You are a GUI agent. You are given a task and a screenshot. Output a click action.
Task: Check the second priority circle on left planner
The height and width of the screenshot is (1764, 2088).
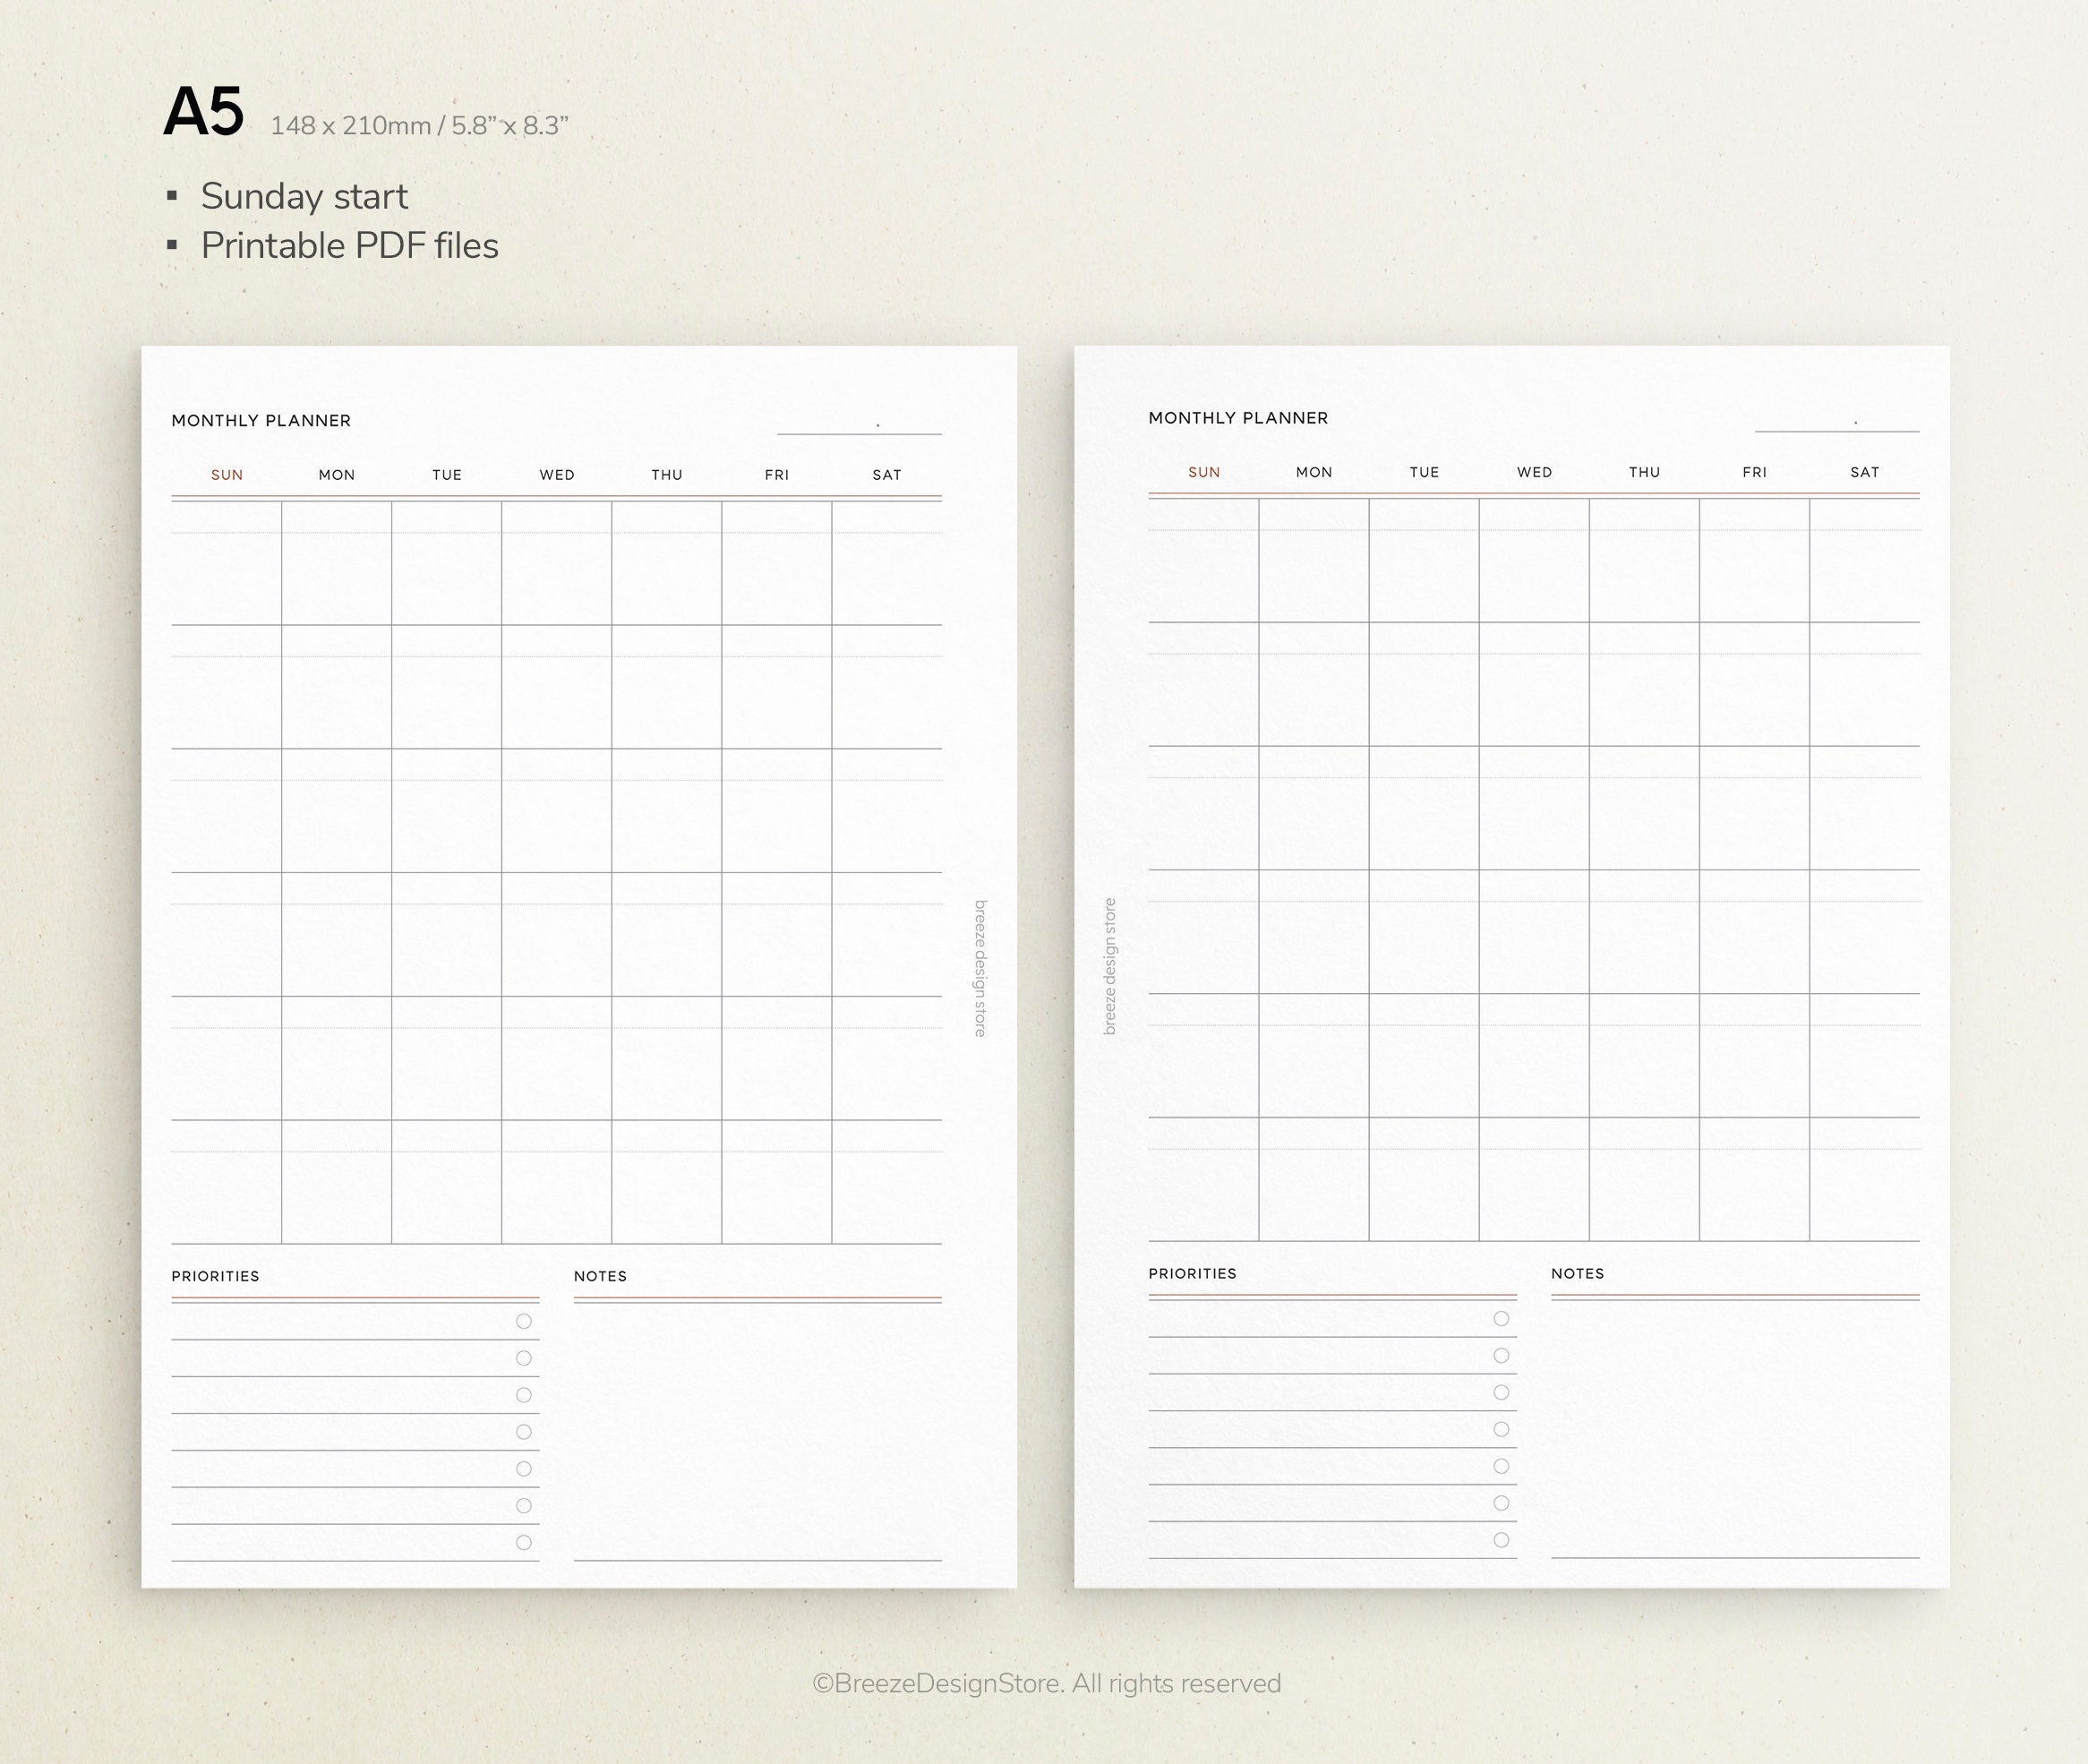click(522, 1358)
